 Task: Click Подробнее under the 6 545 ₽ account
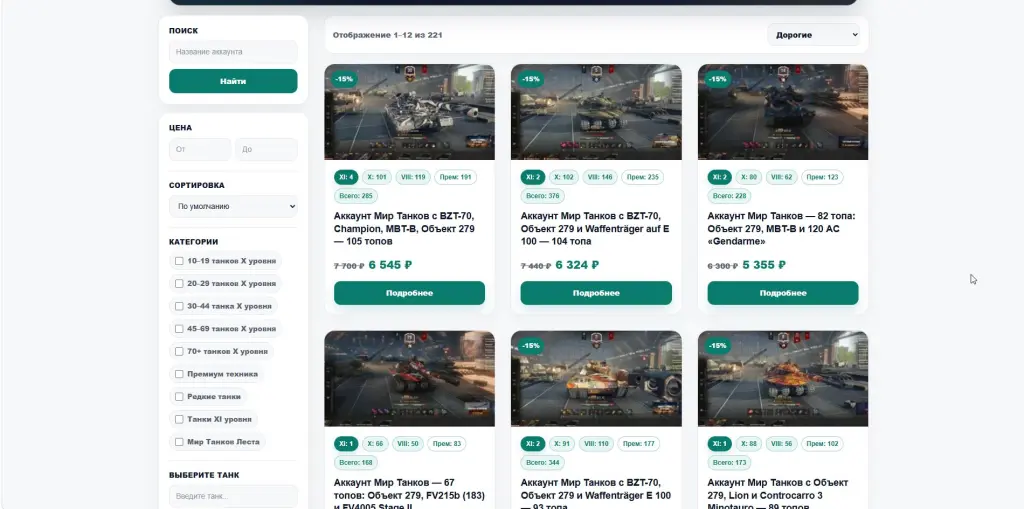pyautogui.click(x=409, y=293)
